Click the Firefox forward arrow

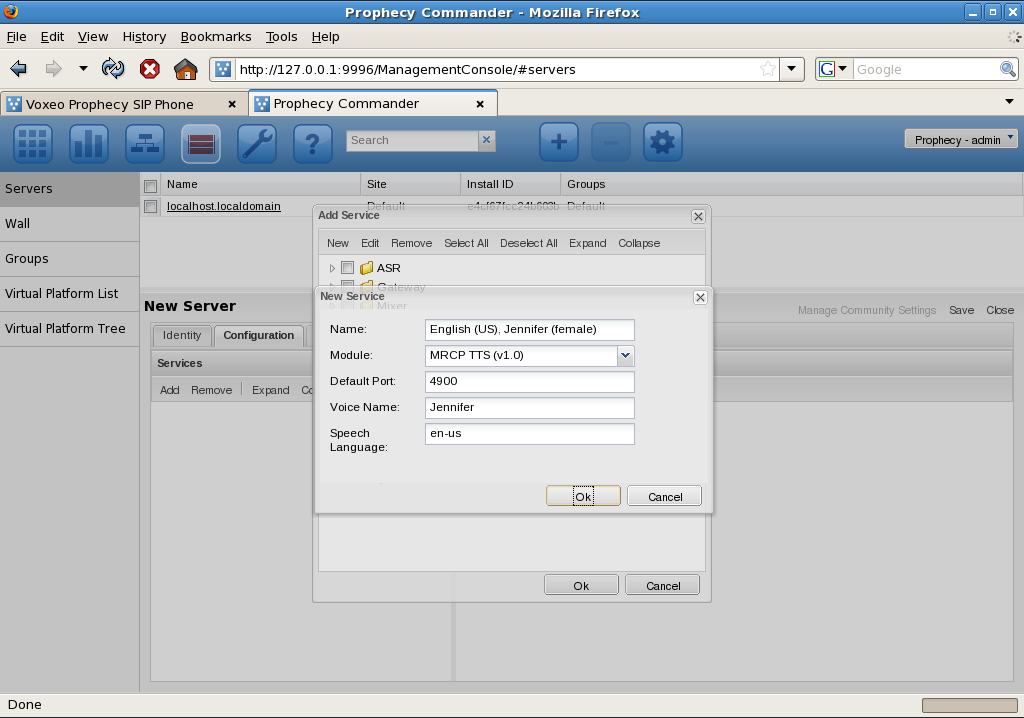[x=54, y=69]
